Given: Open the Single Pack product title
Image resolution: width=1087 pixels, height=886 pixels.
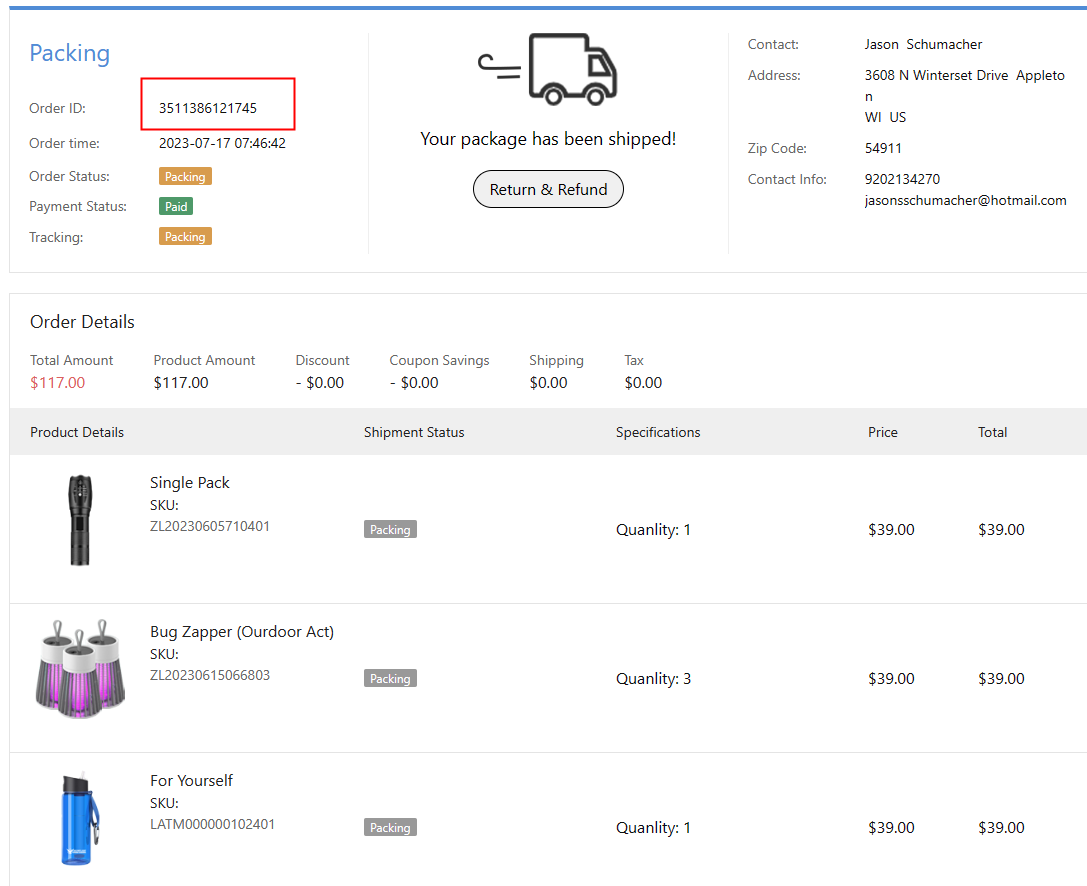Looking at the screenshot, I should (190, 483).
